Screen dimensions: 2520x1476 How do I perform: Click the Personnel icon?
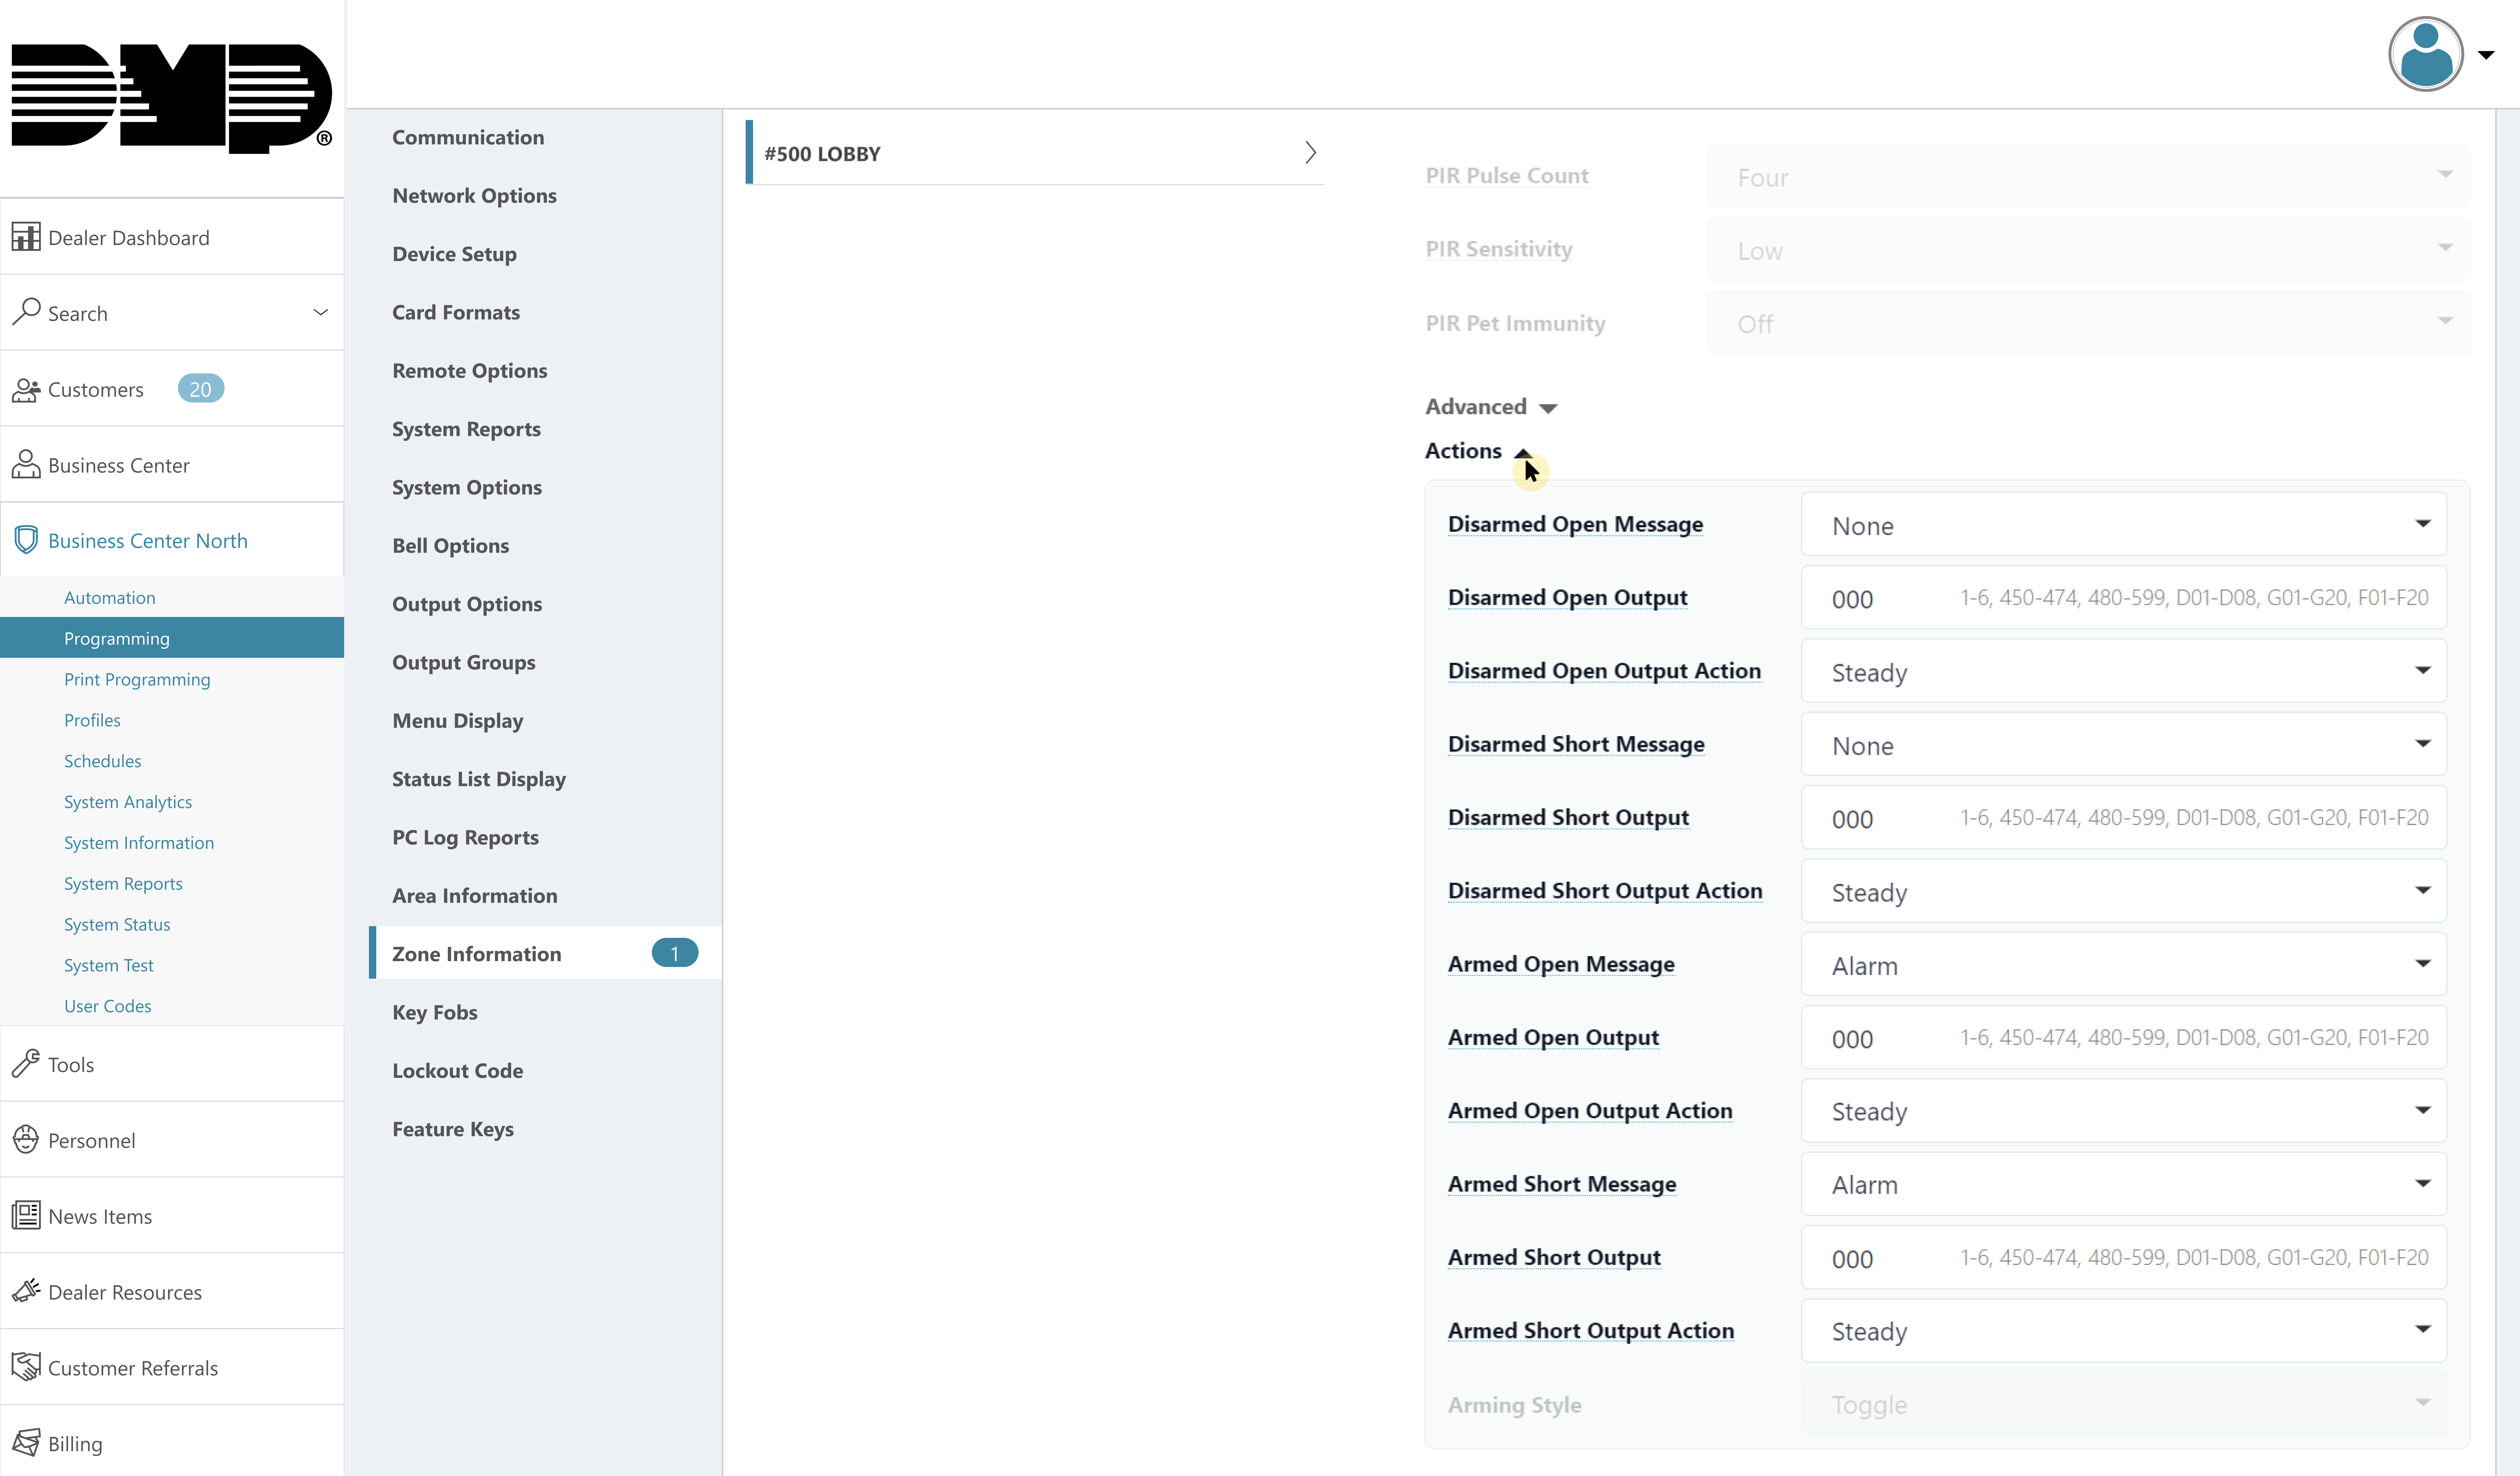pos(26,1139)
